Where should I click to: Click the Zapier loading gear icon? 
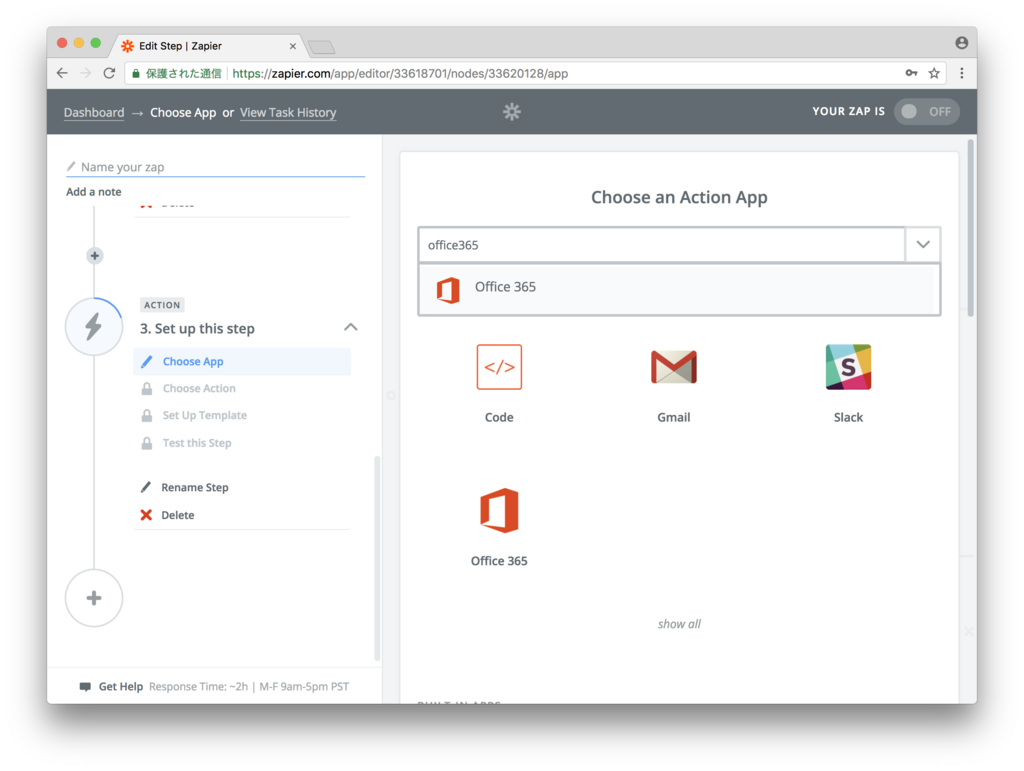(x=511, y=112)
